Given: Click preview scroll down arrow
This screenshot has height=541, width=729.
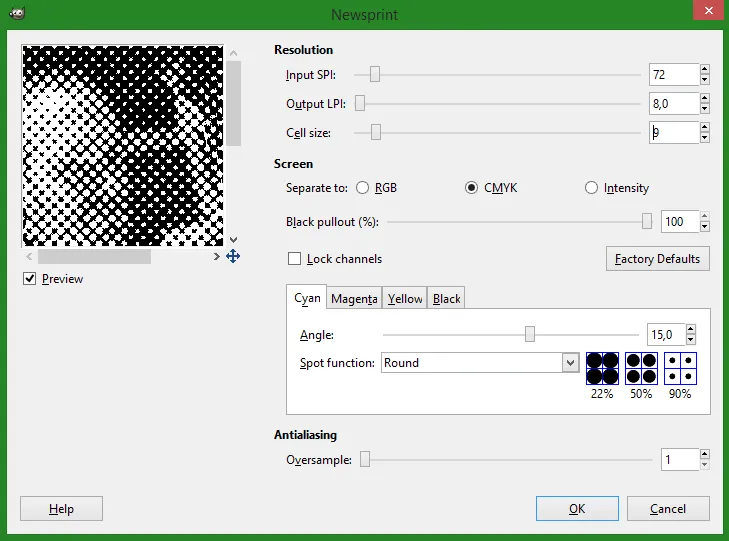Looking at the screenshot, I should click(x=233, y=240).
